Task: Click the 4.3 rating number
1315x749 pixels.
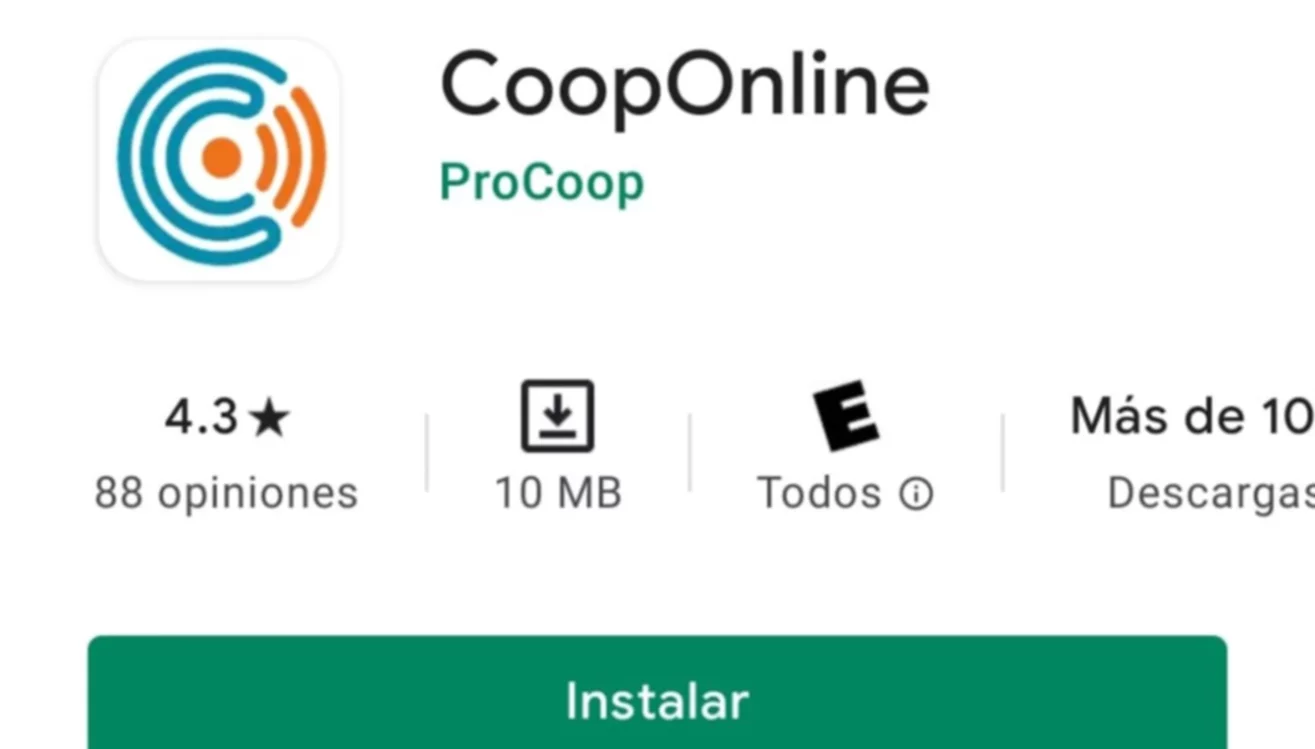Action: (x=201, y=418)
